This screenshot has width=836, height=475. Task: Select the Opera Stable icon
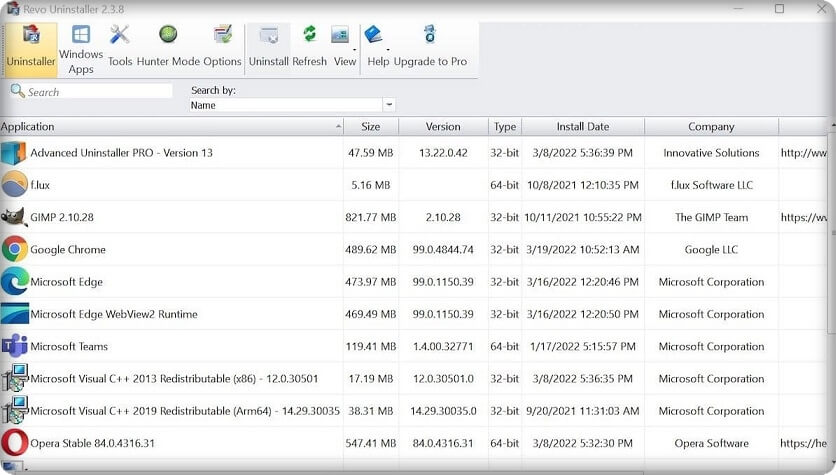[x=14, y=443]
